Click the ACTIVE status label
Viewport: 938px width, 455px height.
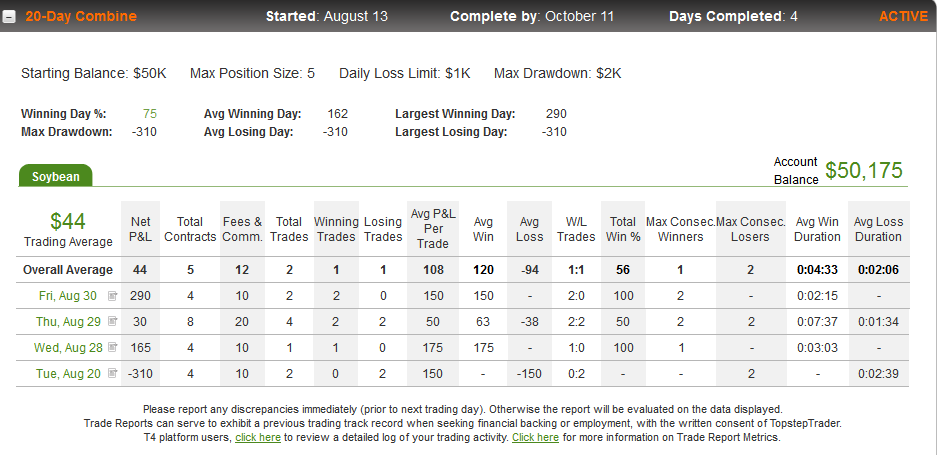click(x=903, y=16)
